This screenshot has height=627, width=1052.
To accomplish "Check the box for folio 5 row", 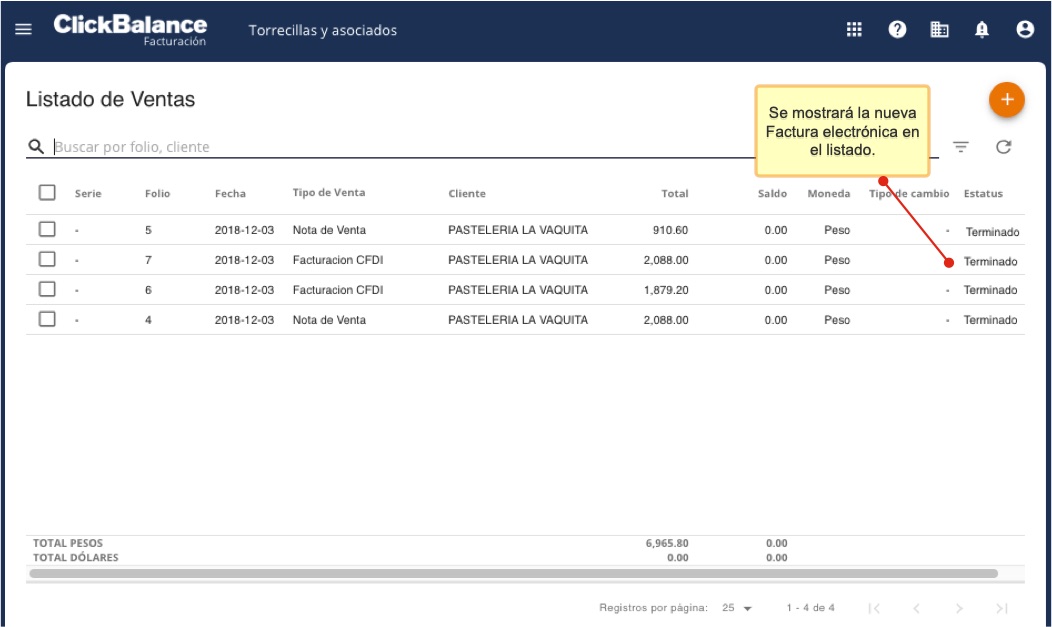I will 47,230.
